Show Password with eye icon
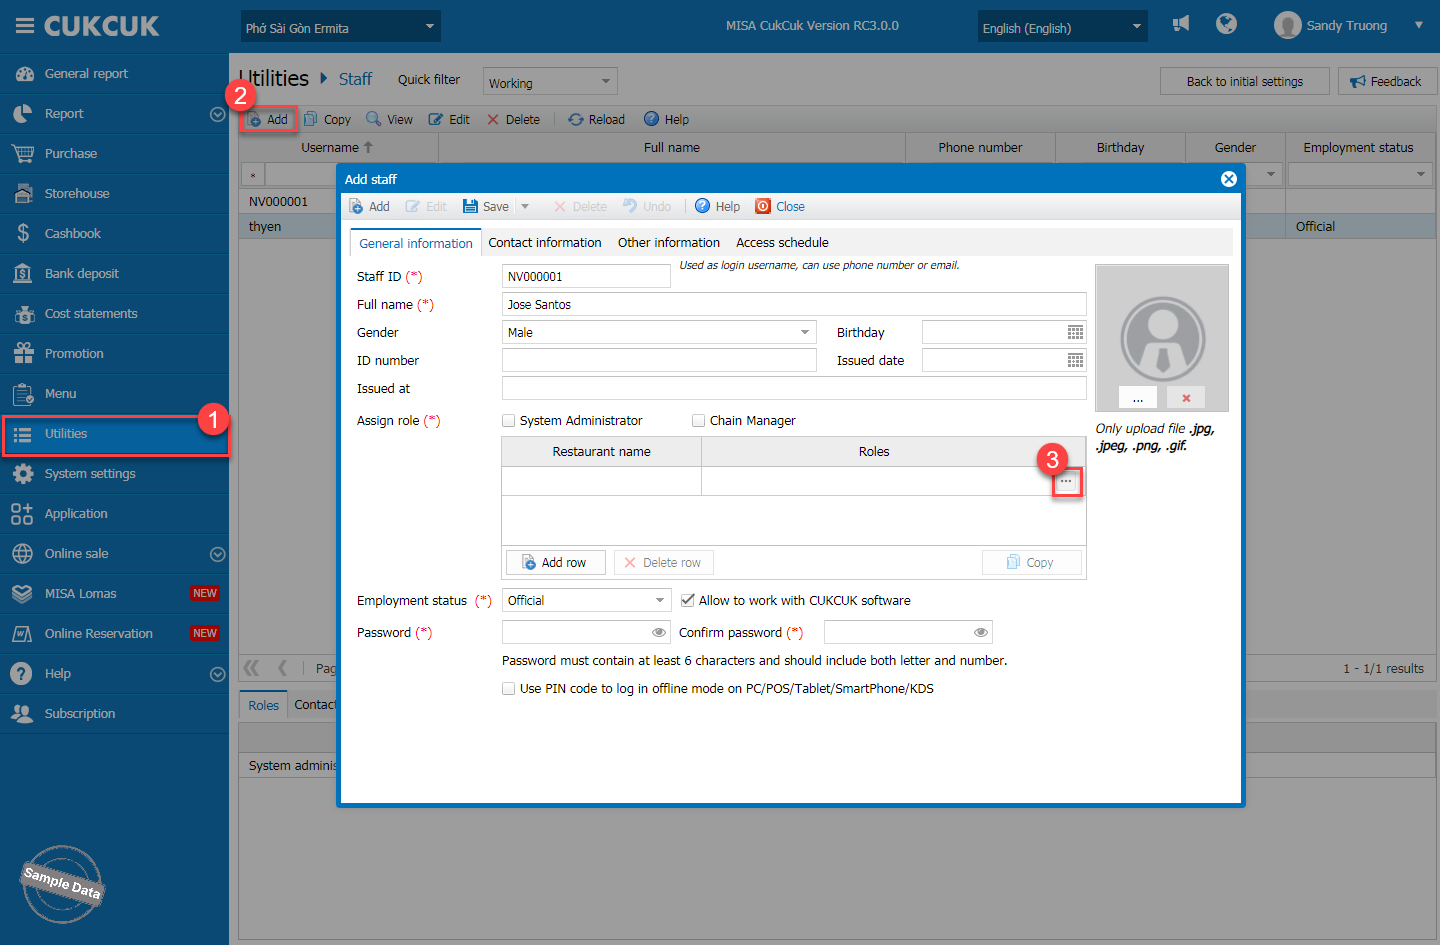The width and height of the screenshot is (1440, 945). click(x=659, y=633)
